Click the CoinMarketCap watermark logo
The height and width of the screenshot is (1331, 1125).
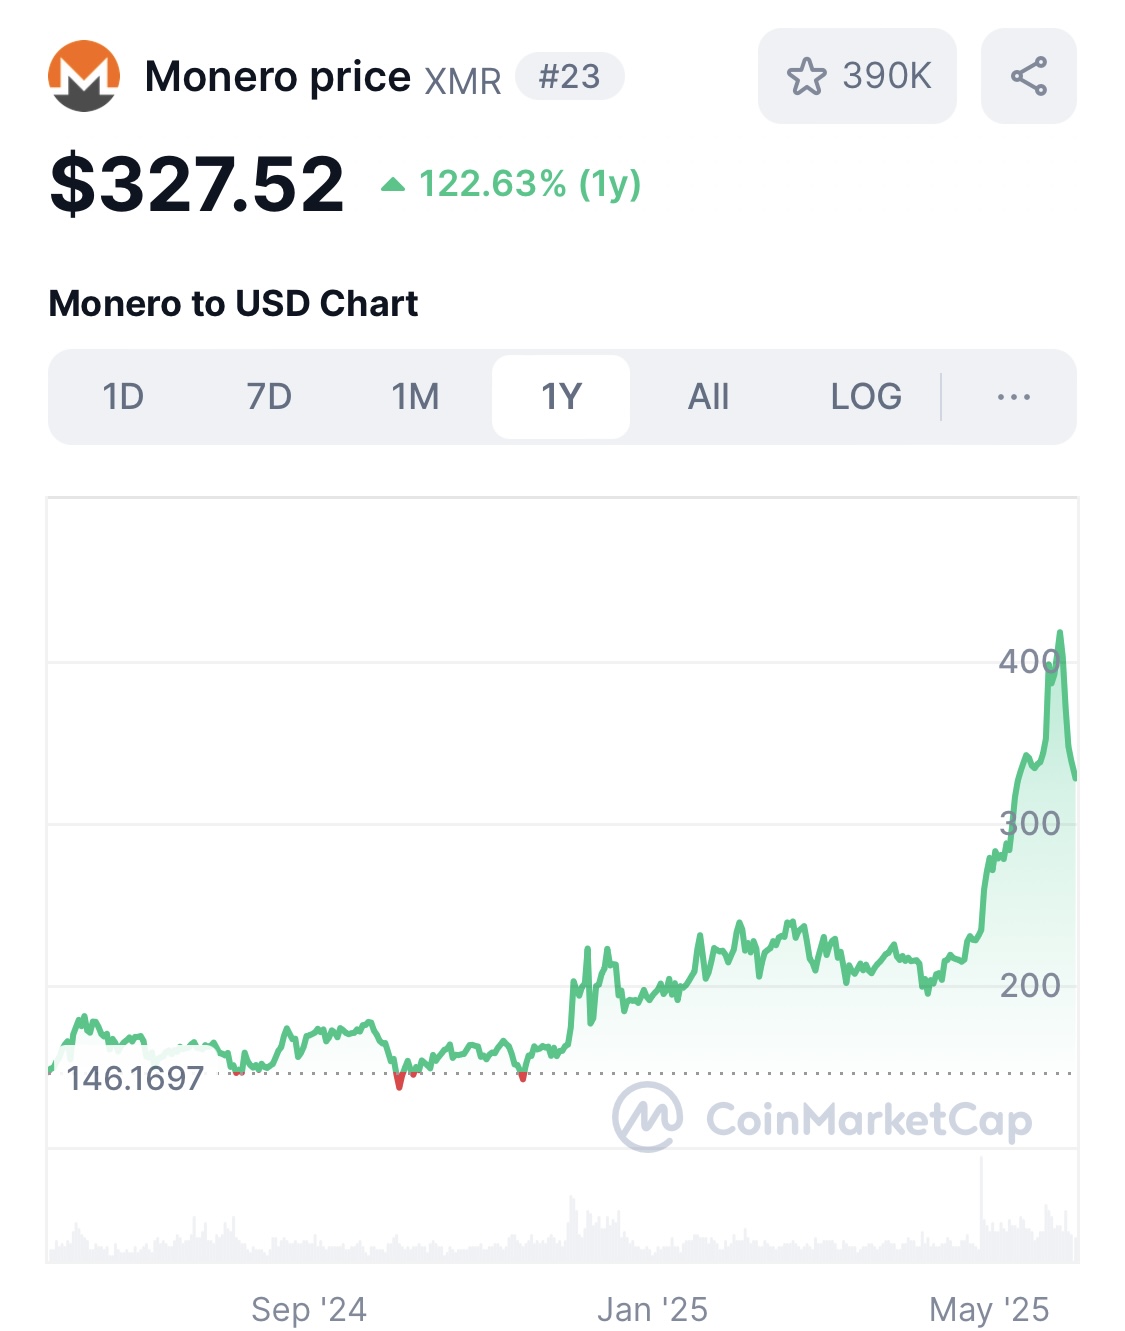point(822,1118)
